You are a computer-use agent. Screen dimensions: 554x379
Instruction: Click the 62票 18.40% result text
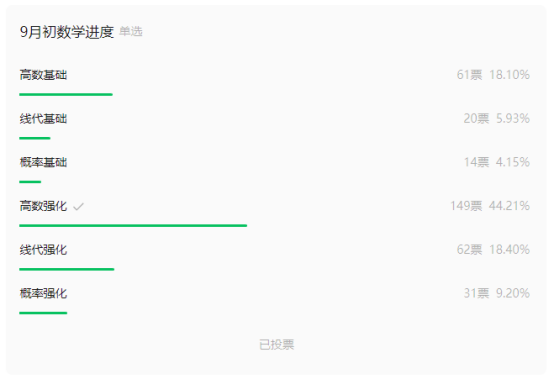click(493, 250)
